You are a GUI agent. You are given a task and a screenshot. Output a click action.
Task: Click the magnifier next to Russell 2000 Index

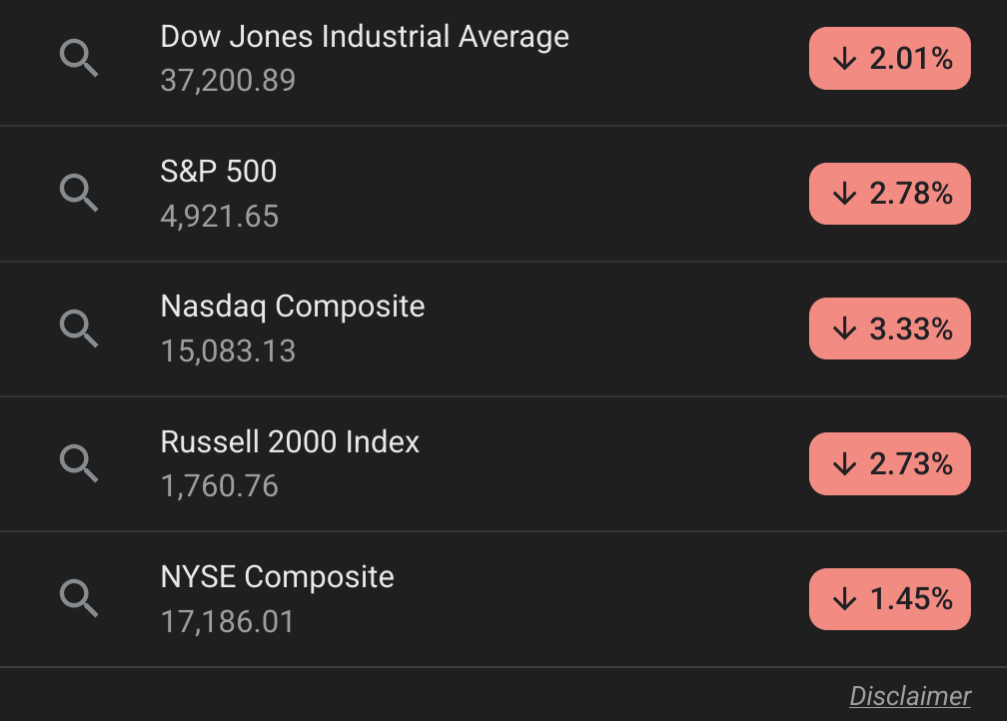point(79,463)
